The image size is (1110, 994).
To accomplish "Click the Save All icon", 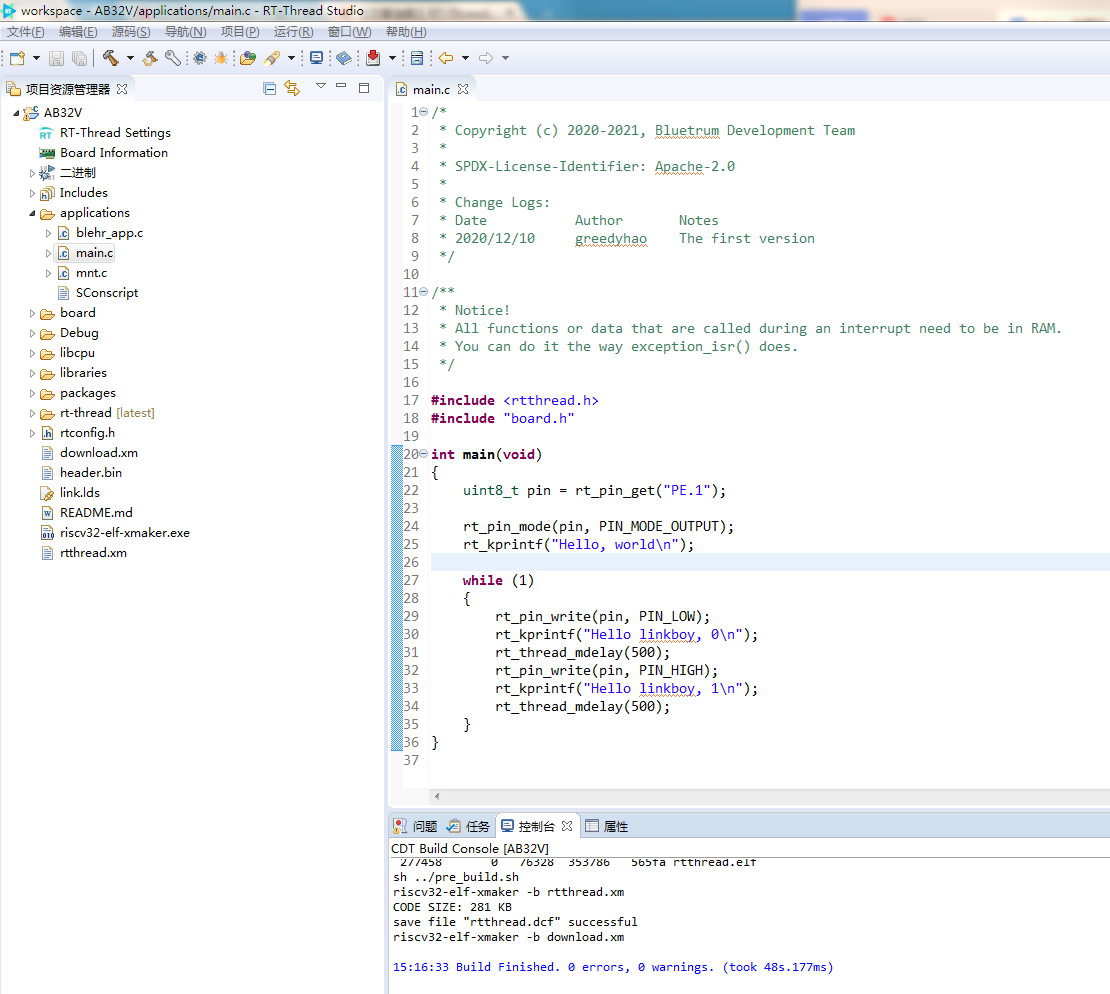I will pyautogui.click(x=79, y=58).
